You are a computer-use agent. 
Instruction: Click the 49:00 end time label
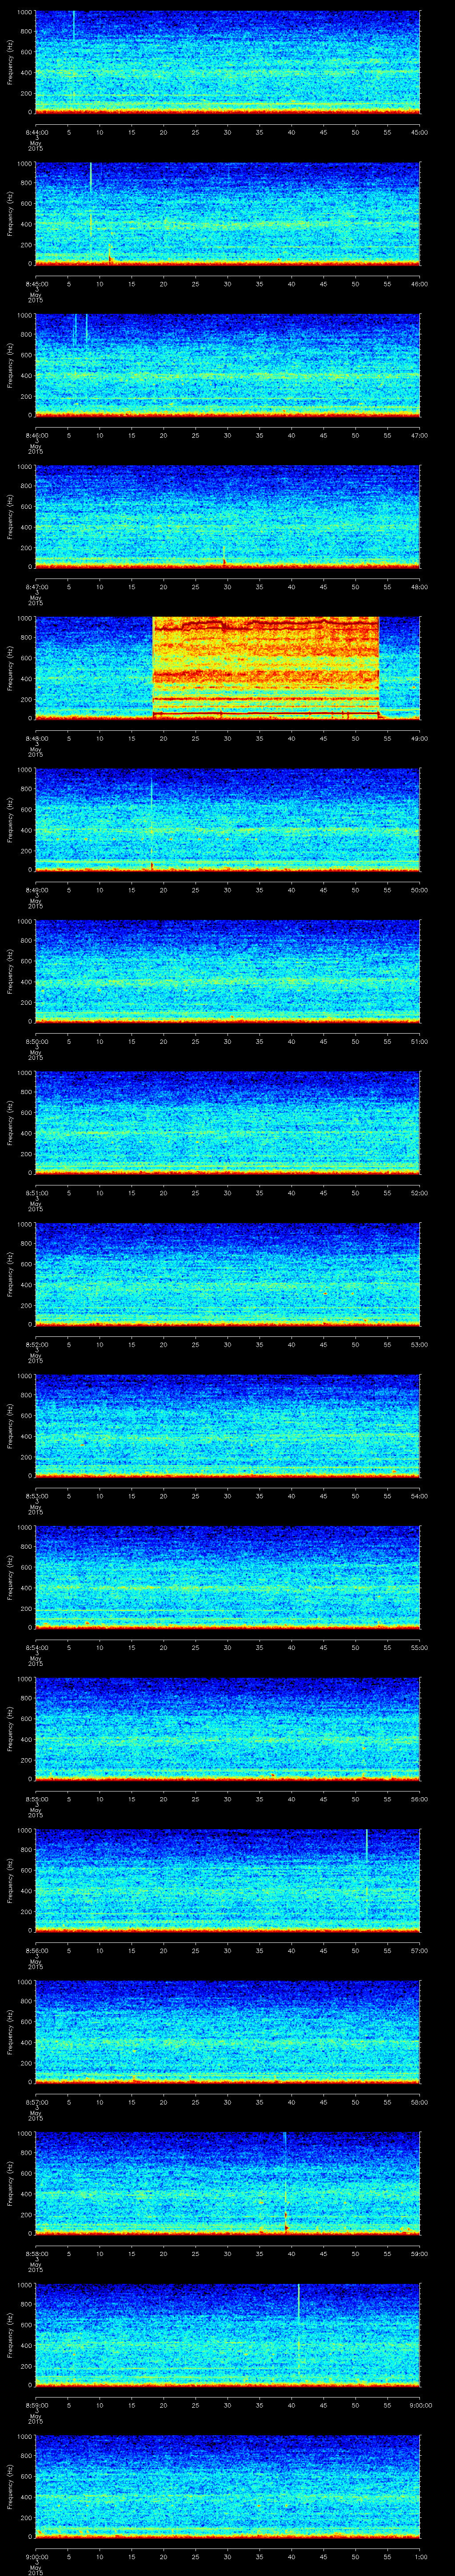coord(420,738)
